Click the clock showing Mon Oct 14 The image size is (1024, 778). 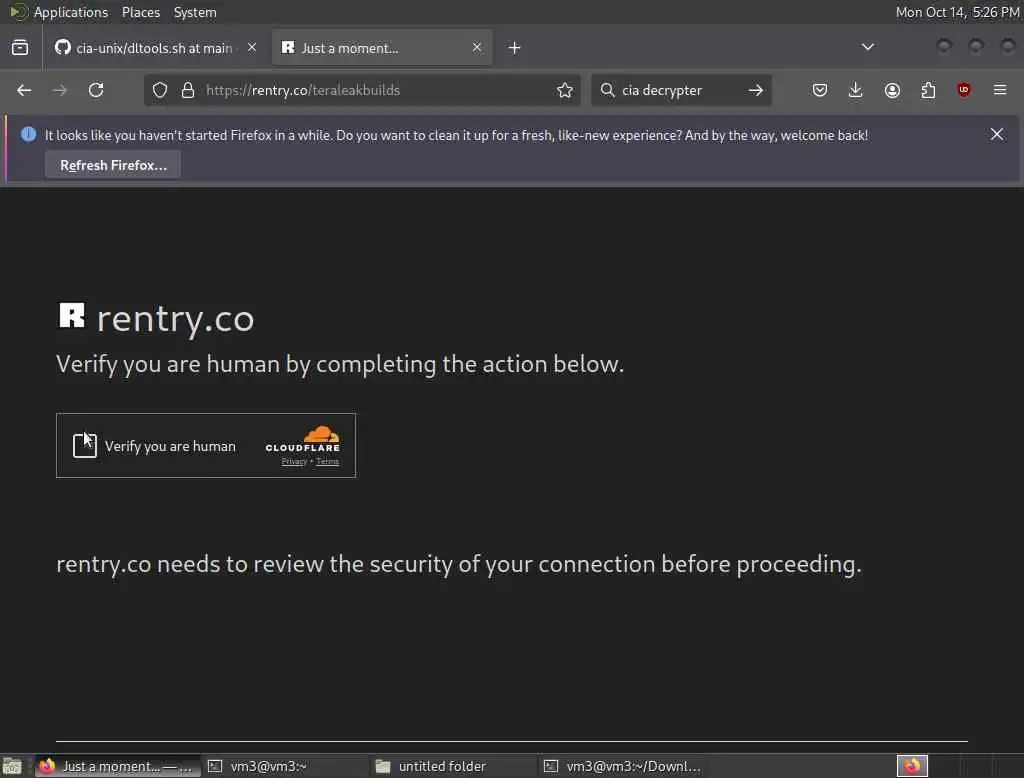tap(957, 12)
